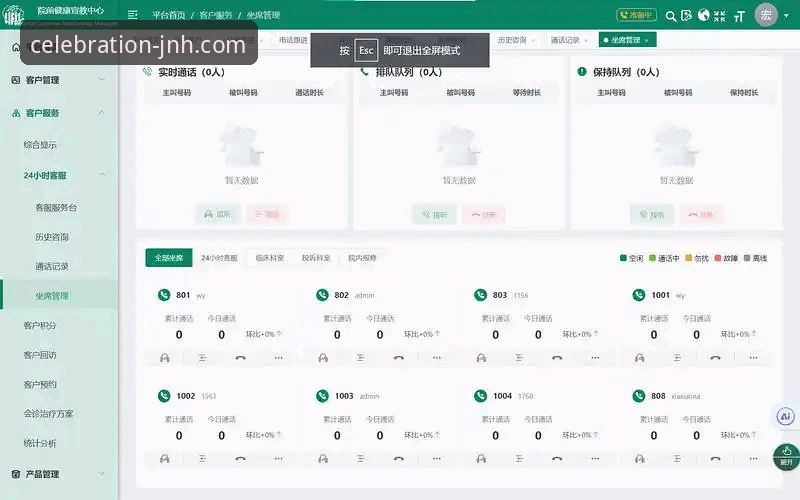Click the headset monitor icon for seat 801
Viewport: 800px width, 500px height.
[x=164, y=358]
